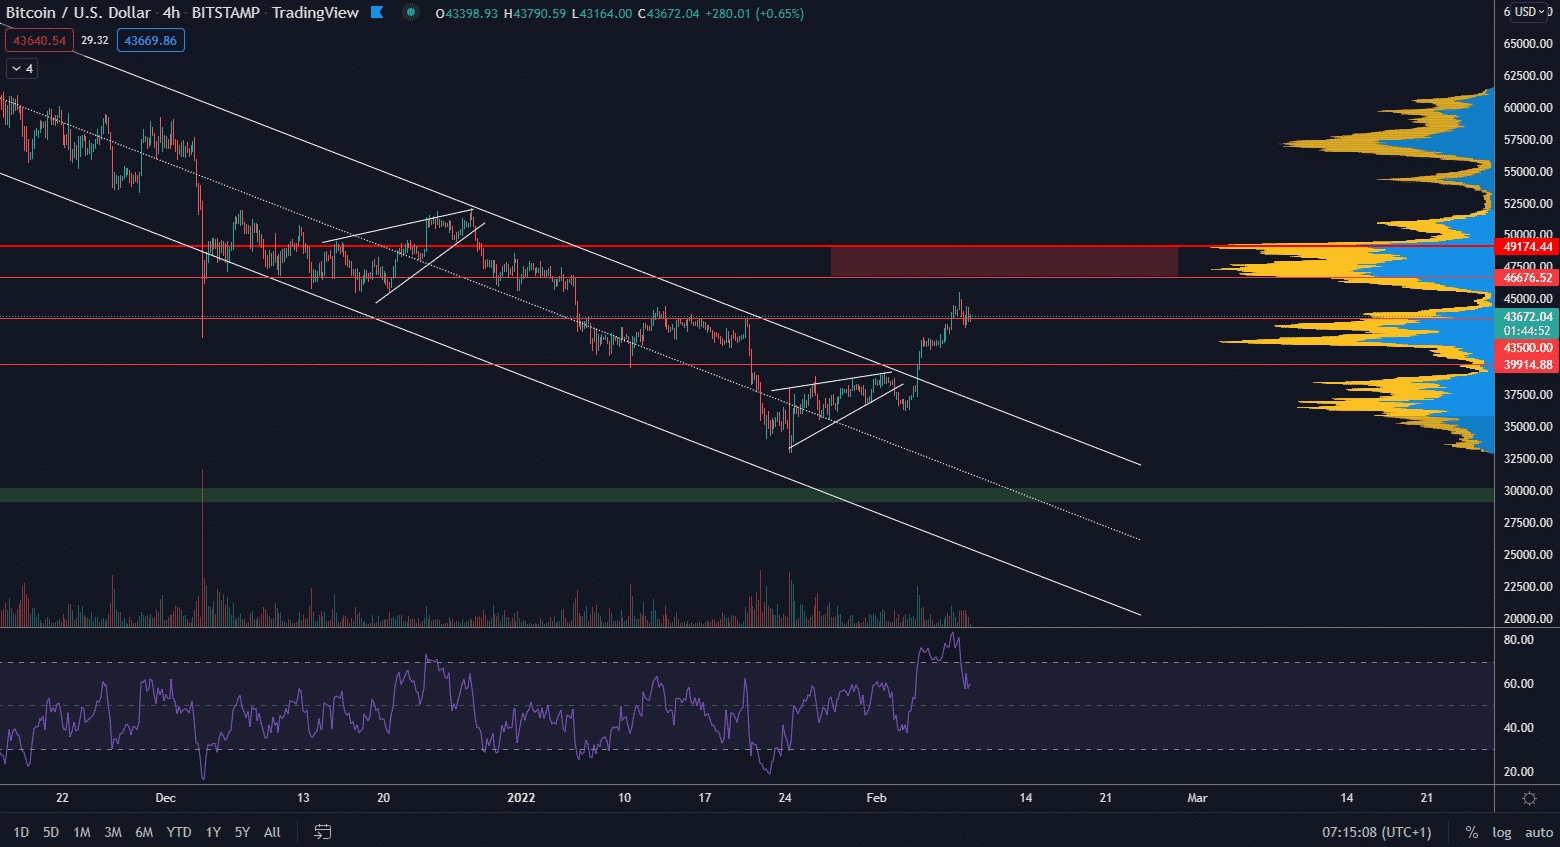This screenshot has height=847, width=1560.
Task: Click the blue buy price 43669.86
Action: tap(150, 41)
